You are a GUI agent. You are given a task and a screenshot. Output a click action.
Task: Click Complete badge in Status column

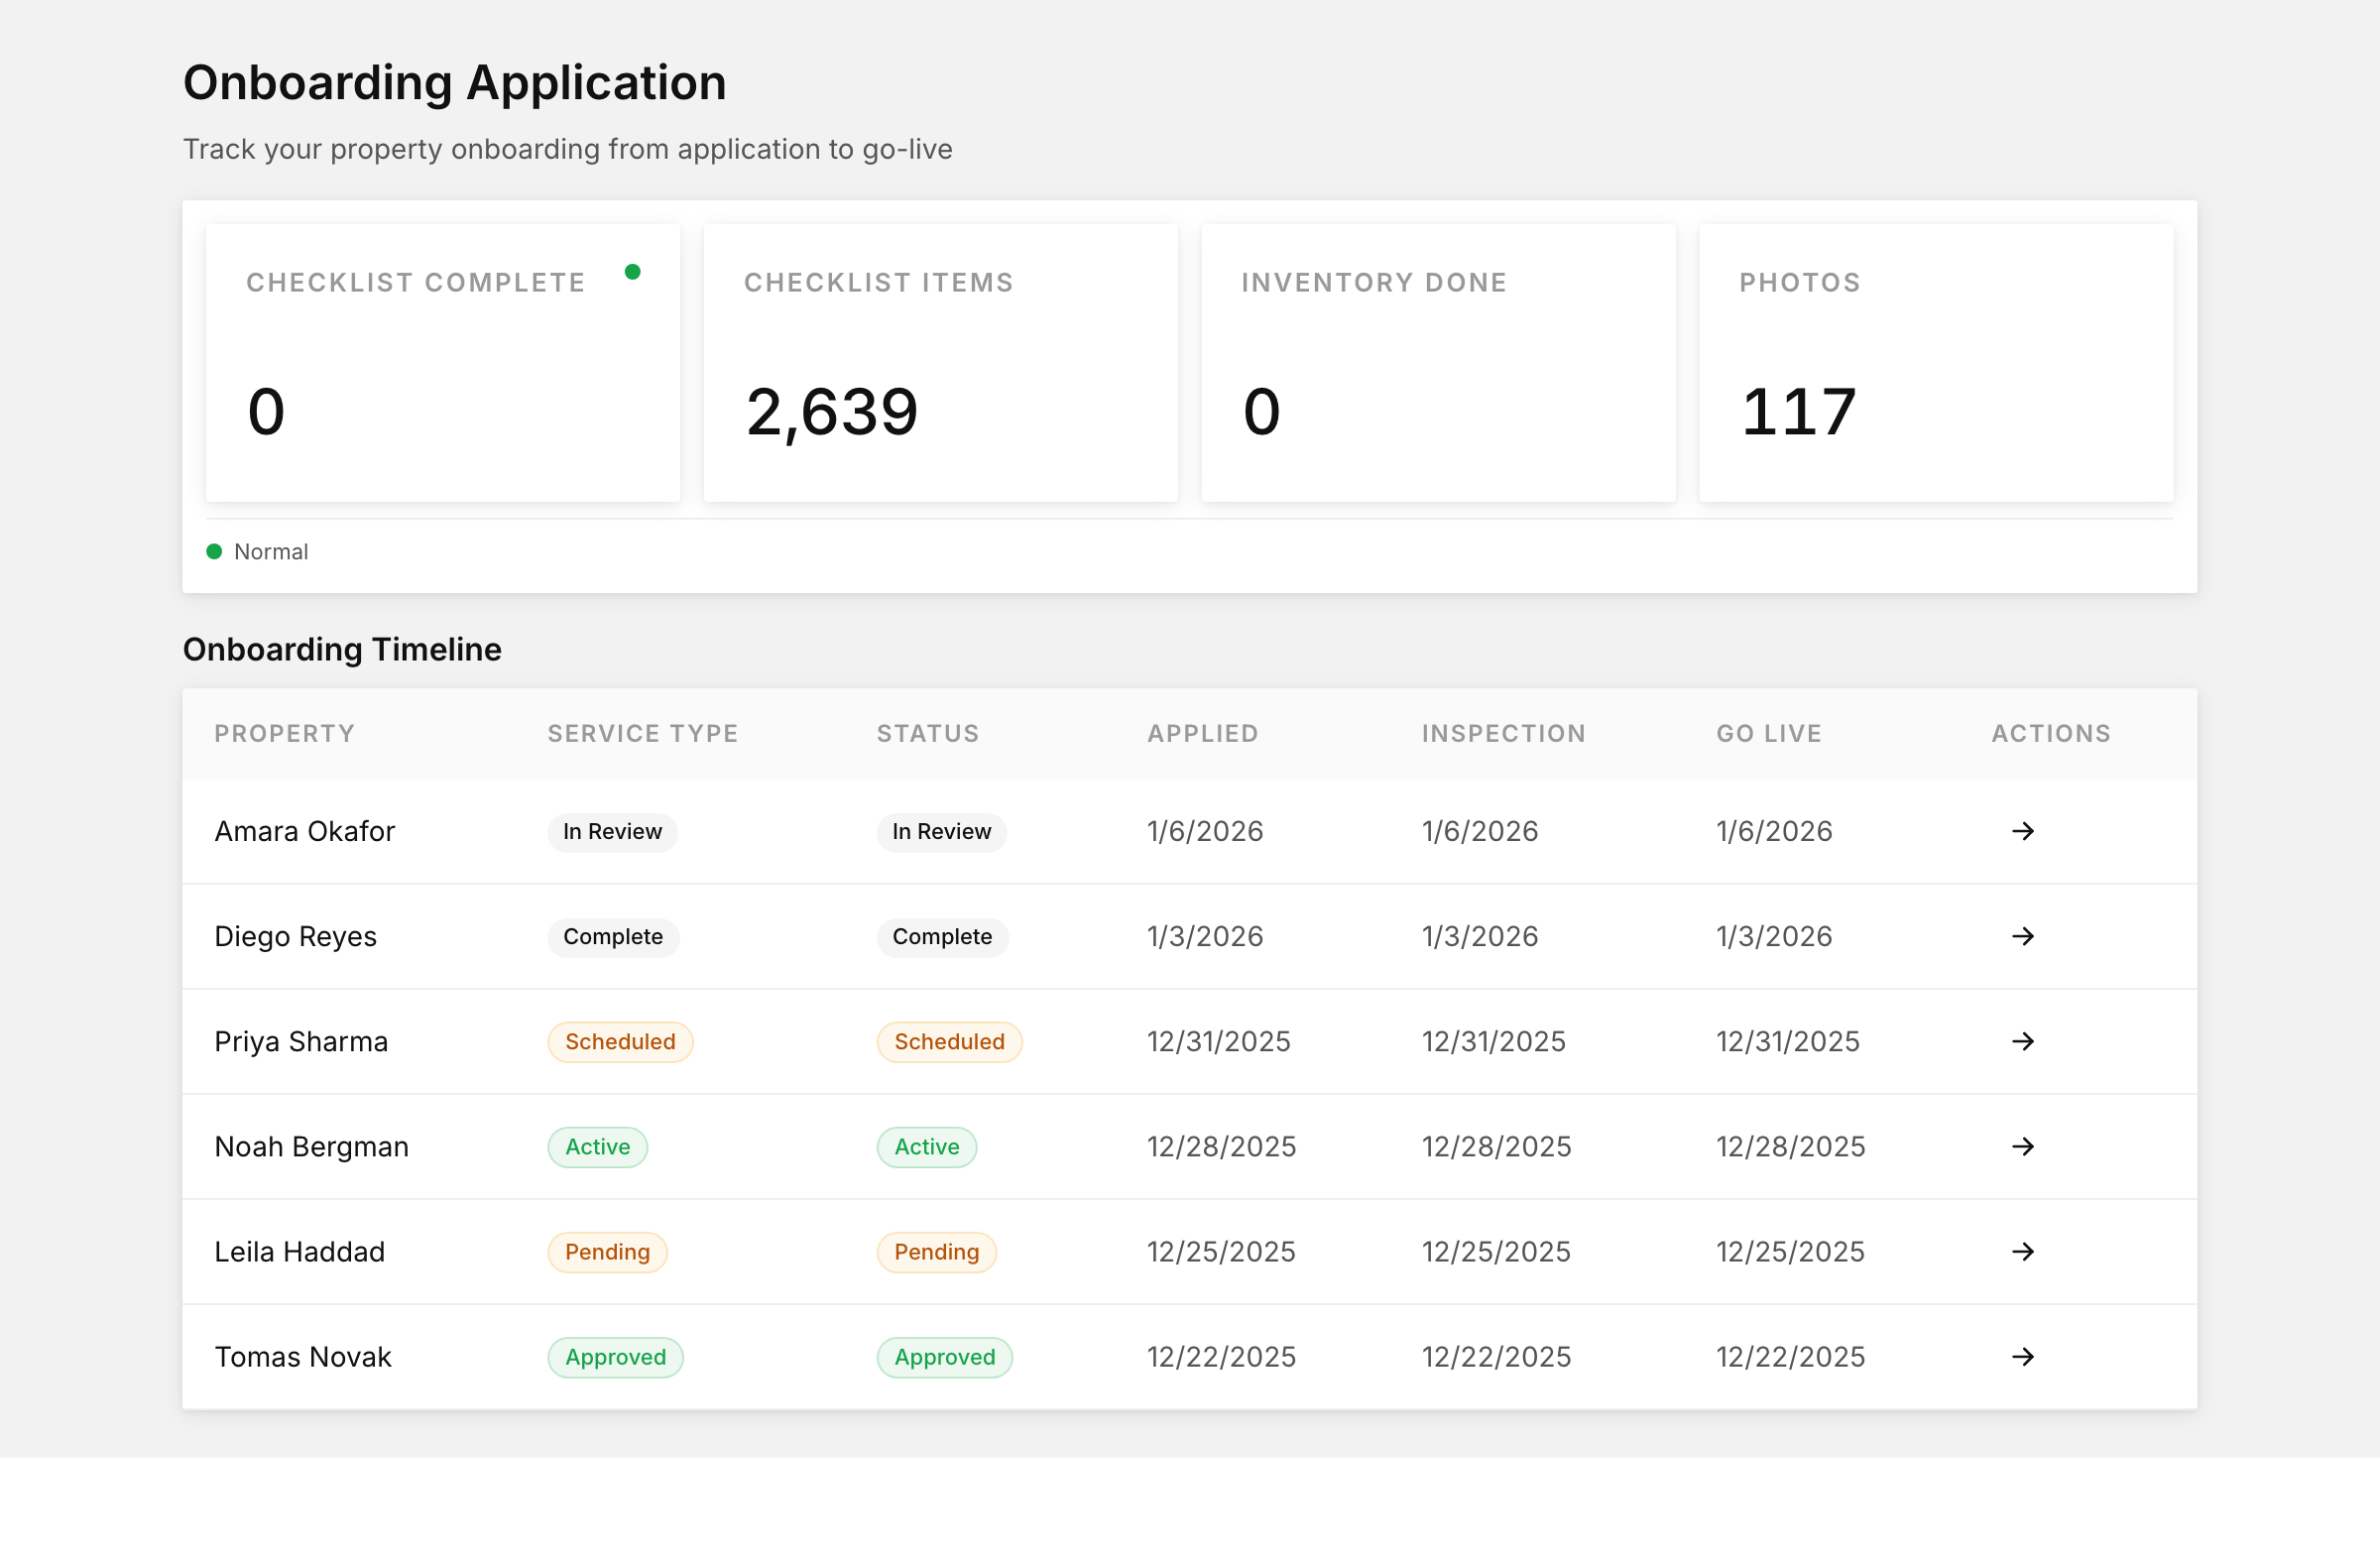pyautogui.click(x=942, y=937)
